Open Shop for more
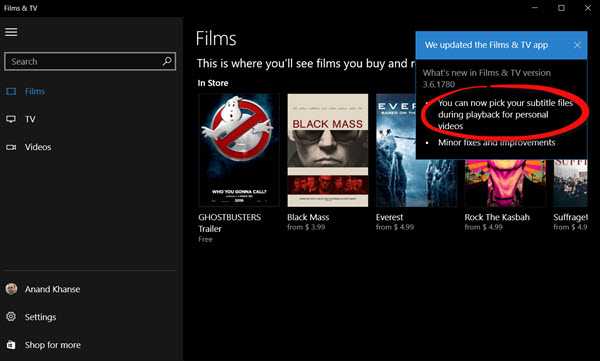 coord(53,345)
